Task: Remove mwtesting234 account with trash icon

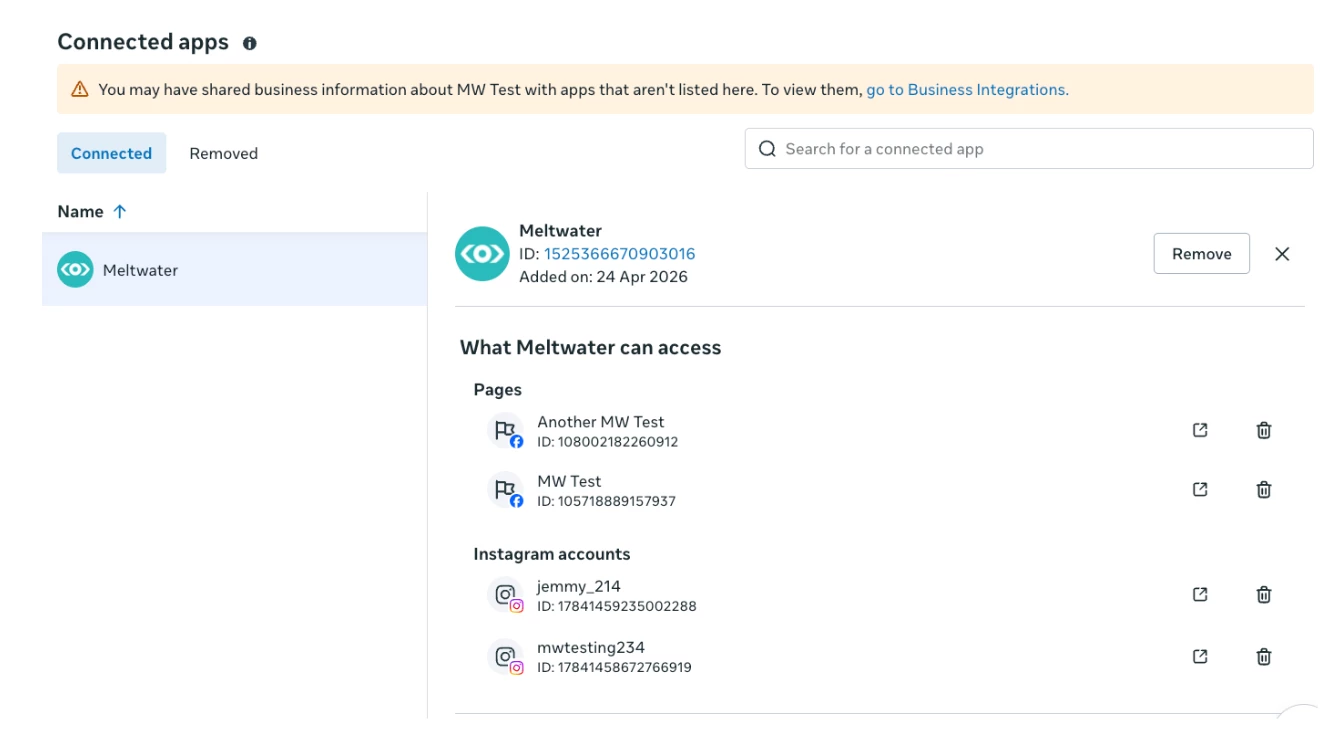Action: tap(1264, 656)
